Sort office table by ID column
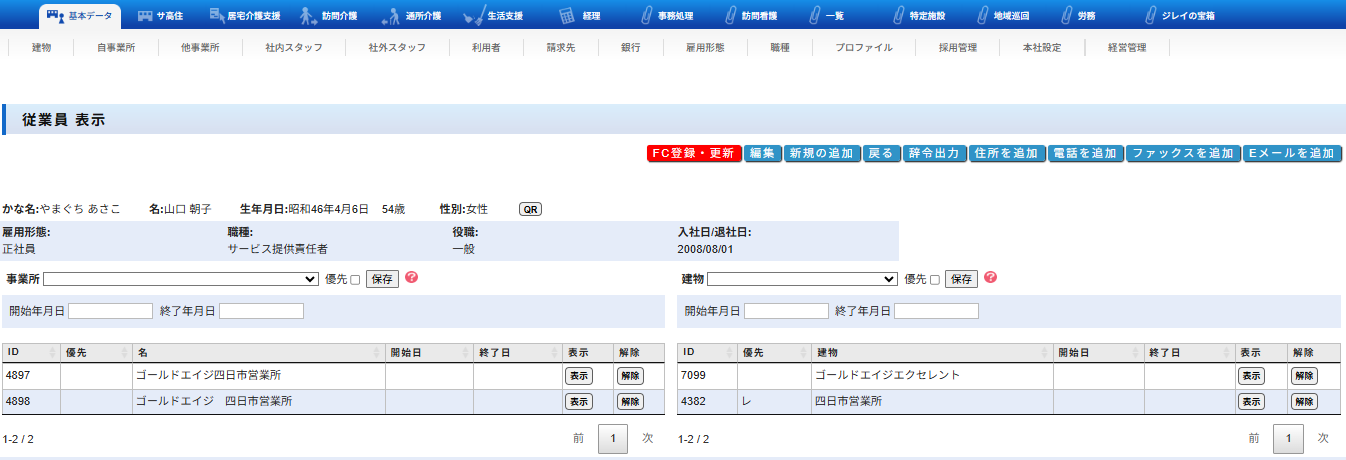This screenshot has height=460, width=1346. pos(30,353)
